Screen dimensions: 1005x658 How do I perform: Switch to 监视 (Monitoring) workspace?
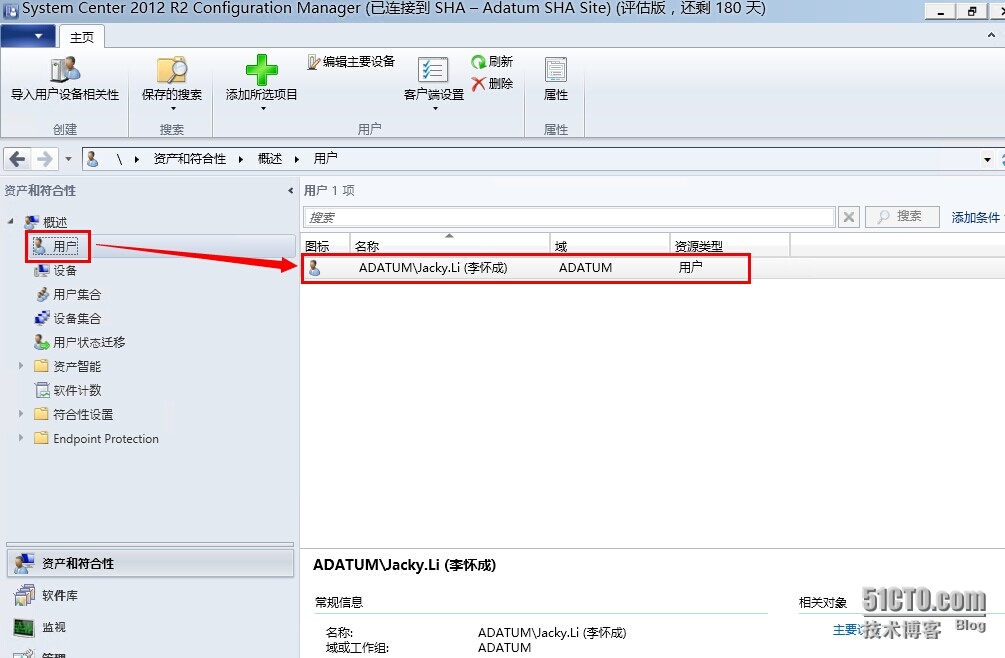(150, 627)
